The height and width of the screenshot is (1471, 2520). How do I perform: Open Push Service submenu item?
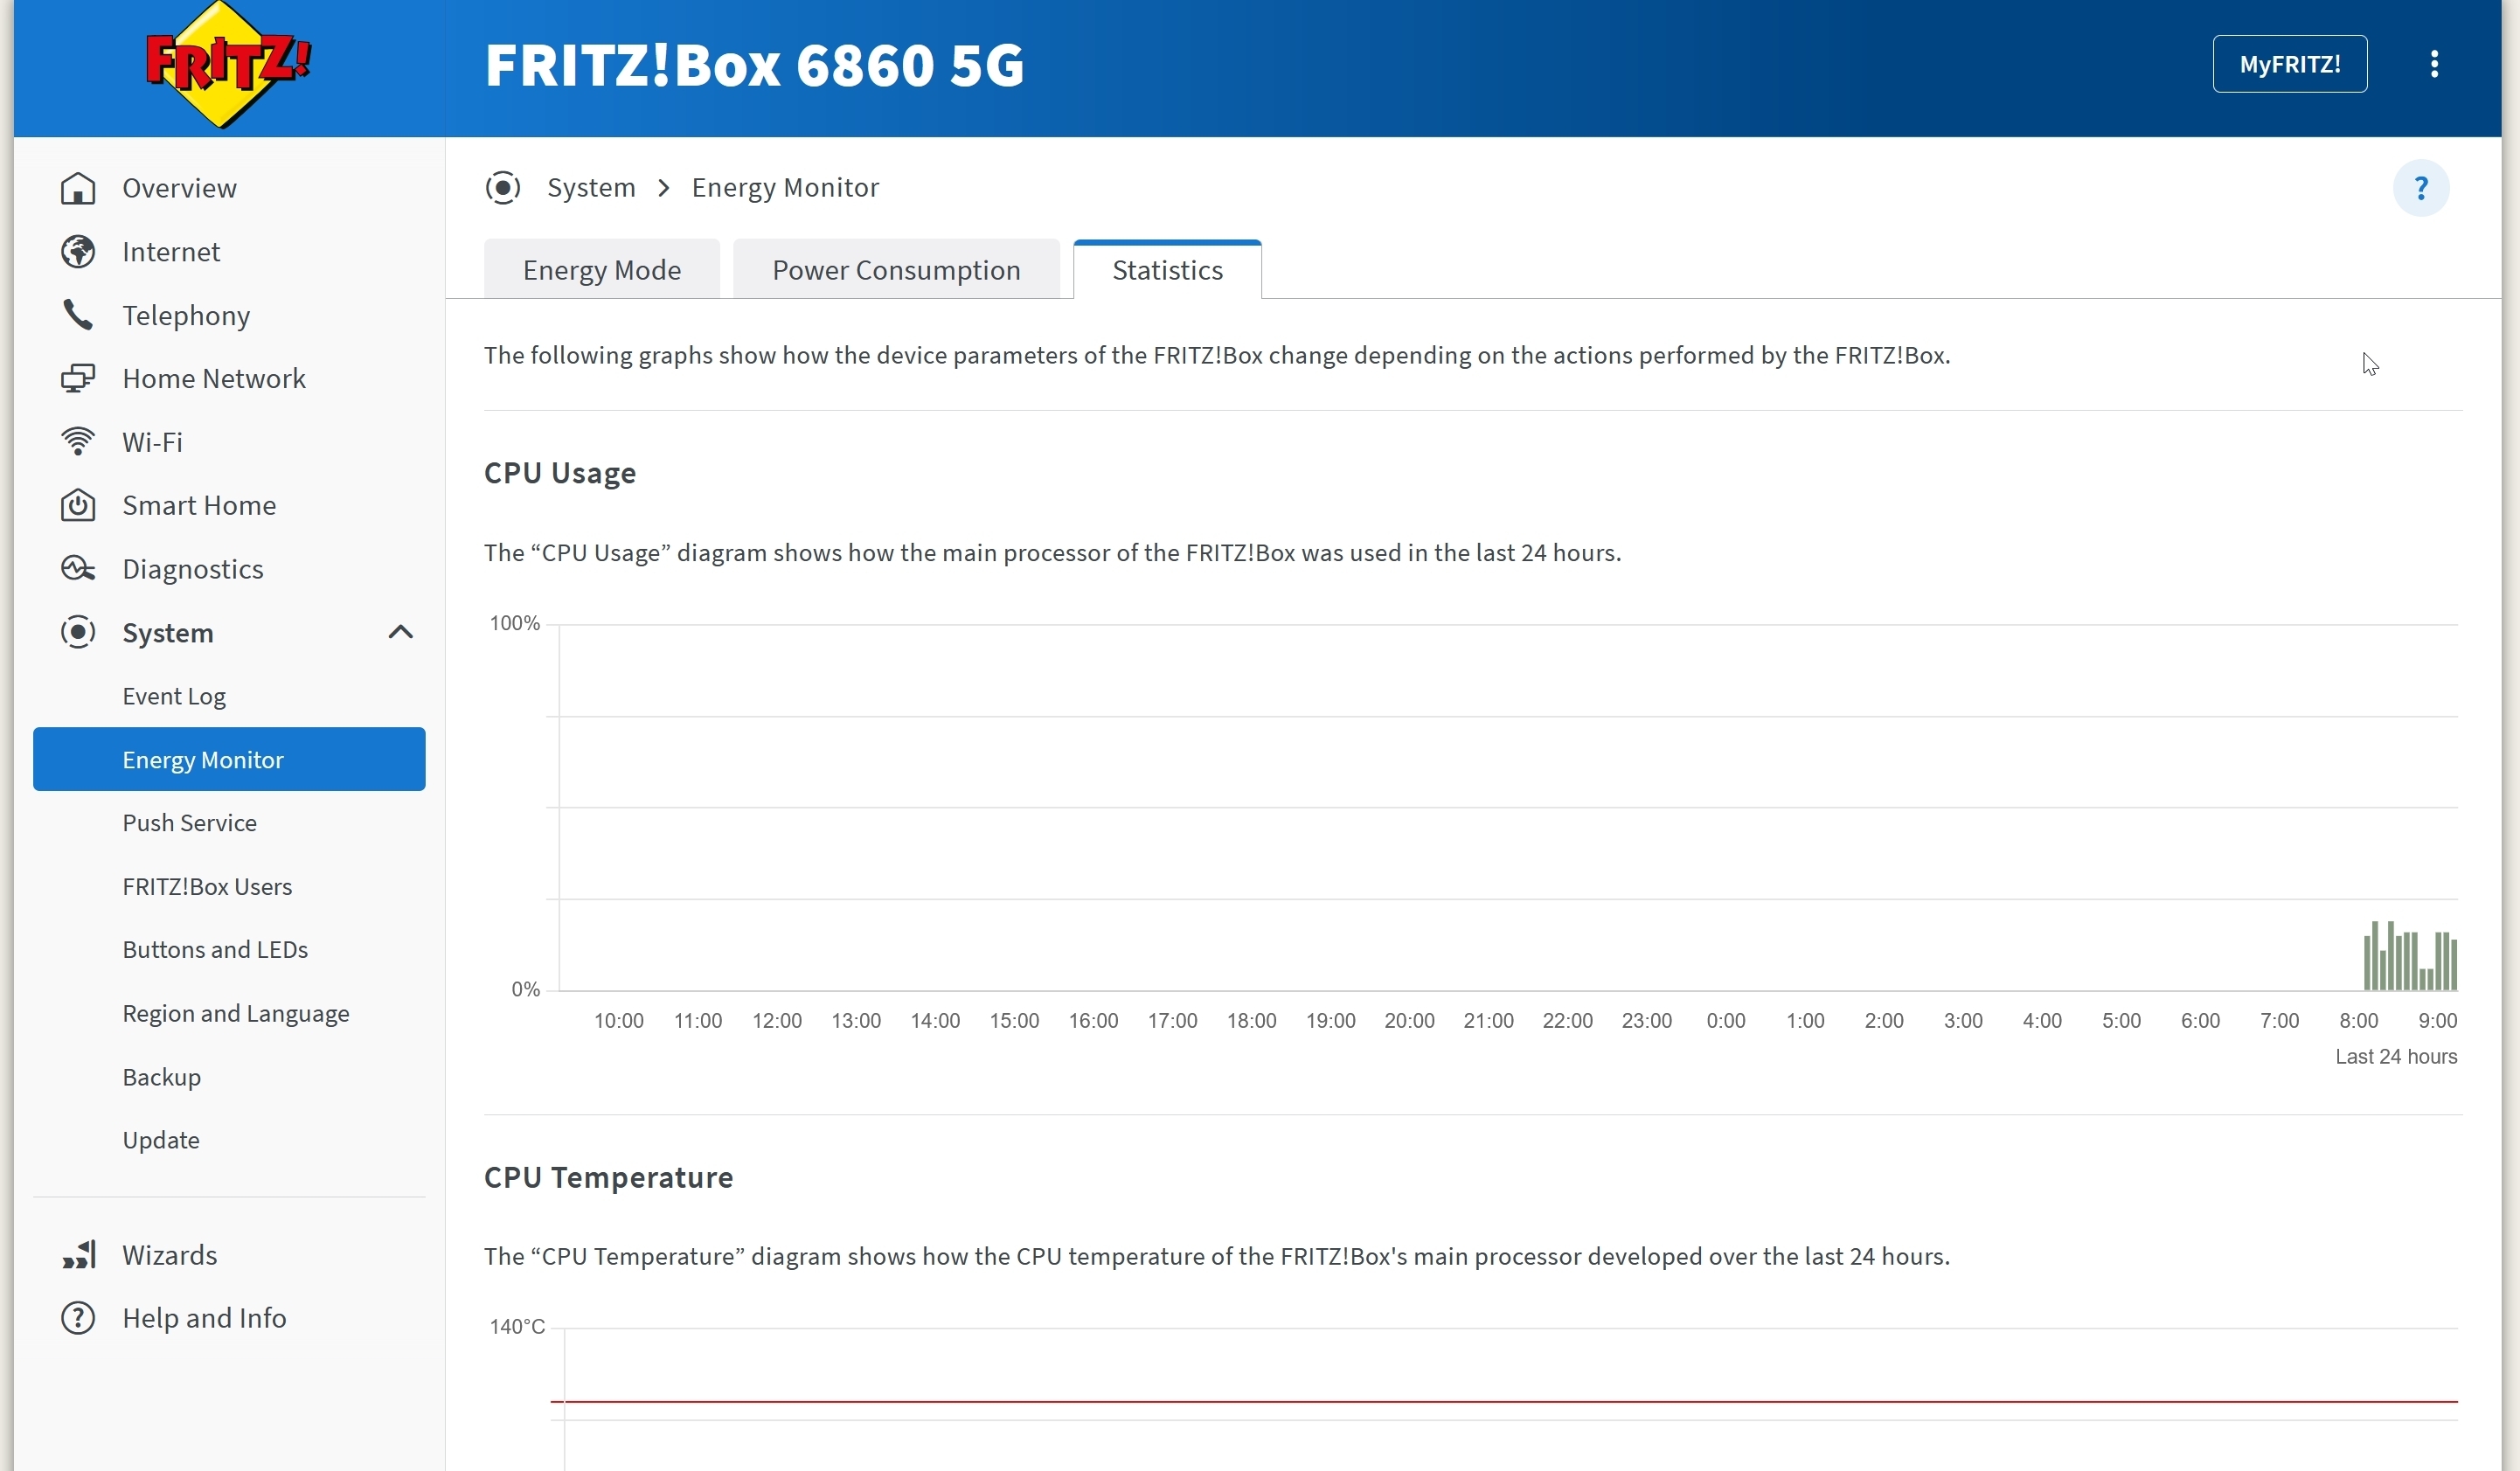(190, 823)
